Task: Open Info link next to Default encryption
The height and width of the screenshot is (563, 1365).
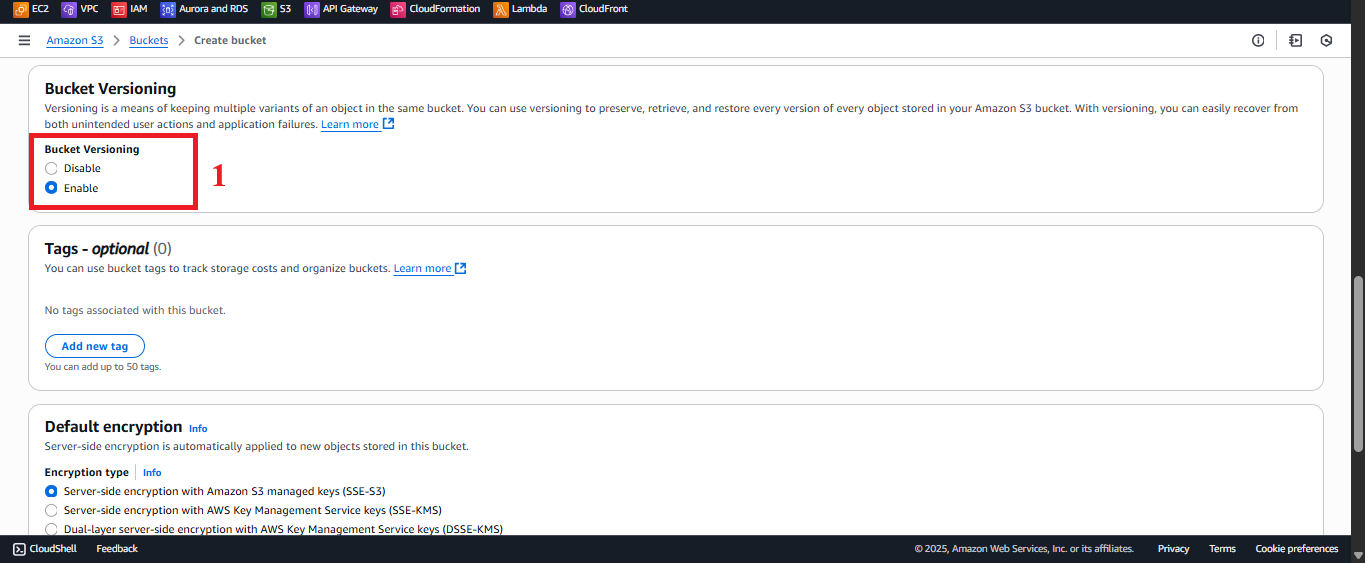Action: tap(198, 428)
